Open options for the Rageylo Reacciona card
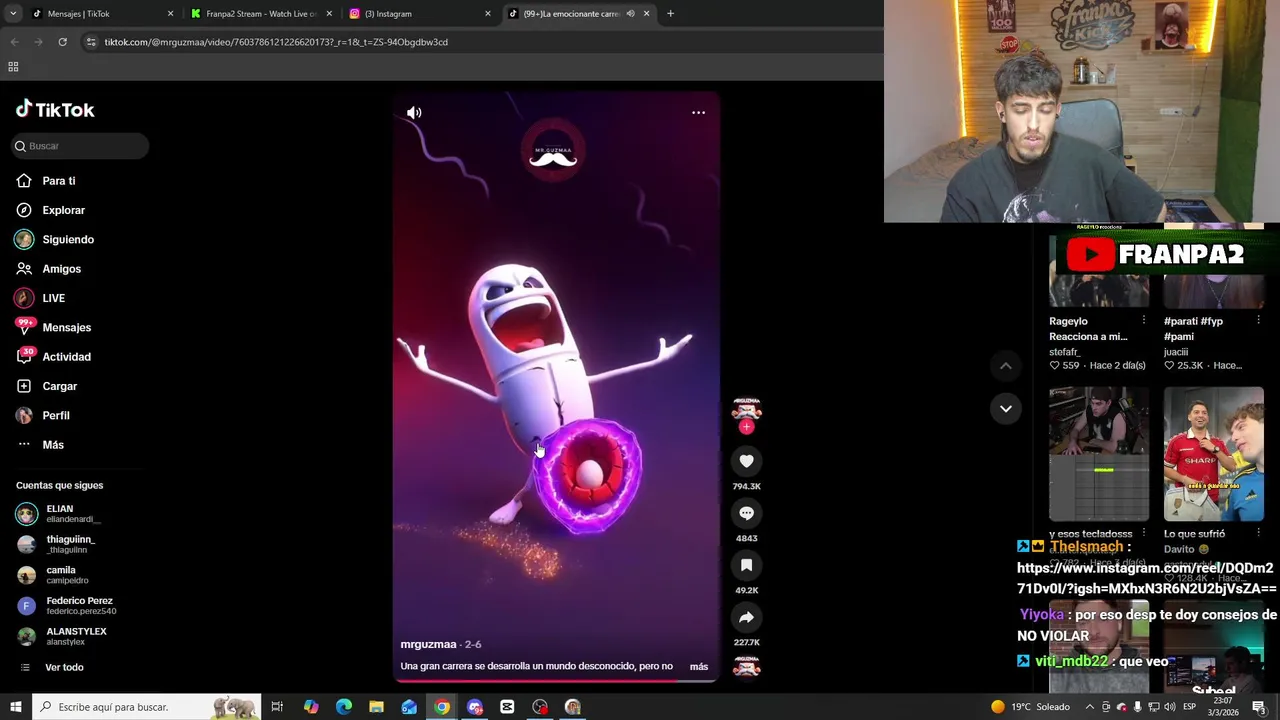The height and width of the screenshot is (720, 1280). 1143,321
